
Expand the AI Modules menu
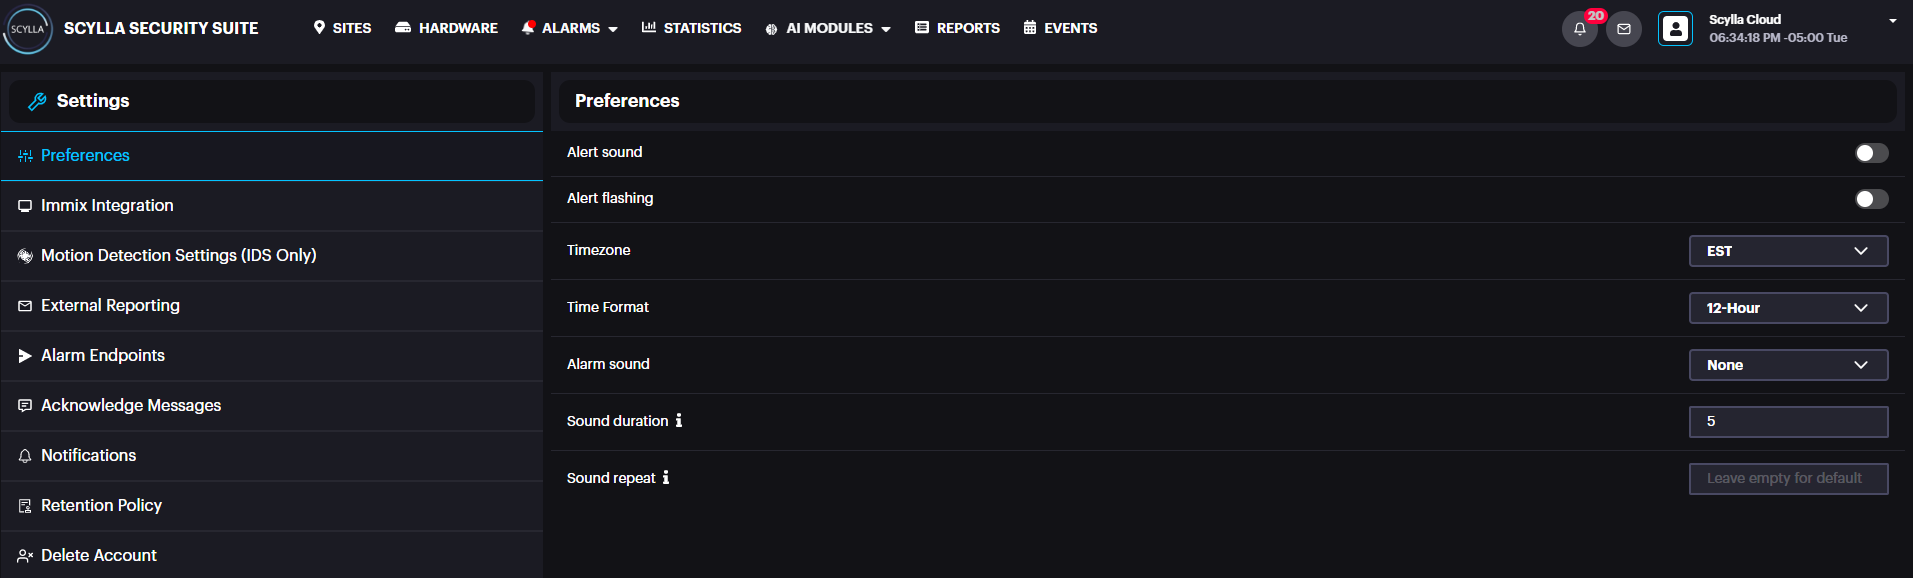[828, 29]
